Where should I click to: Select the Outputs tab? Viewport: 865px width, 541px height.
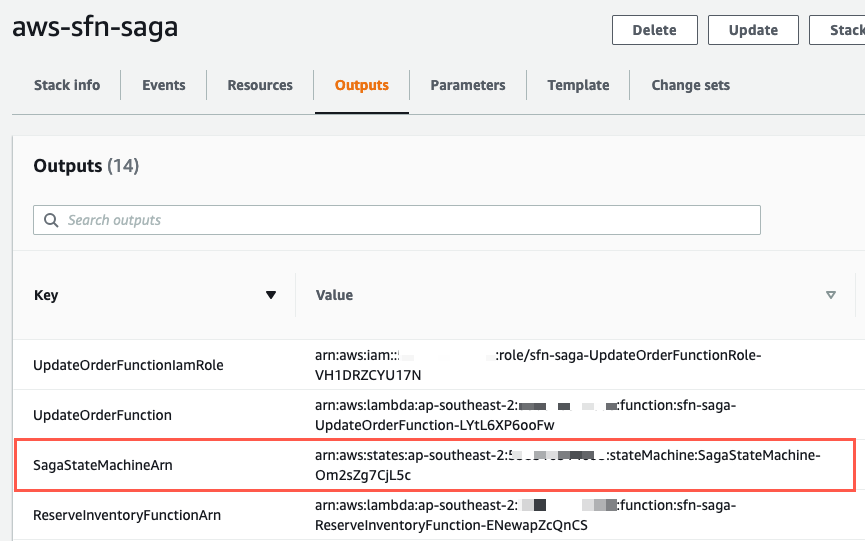[x=362, y=85]
